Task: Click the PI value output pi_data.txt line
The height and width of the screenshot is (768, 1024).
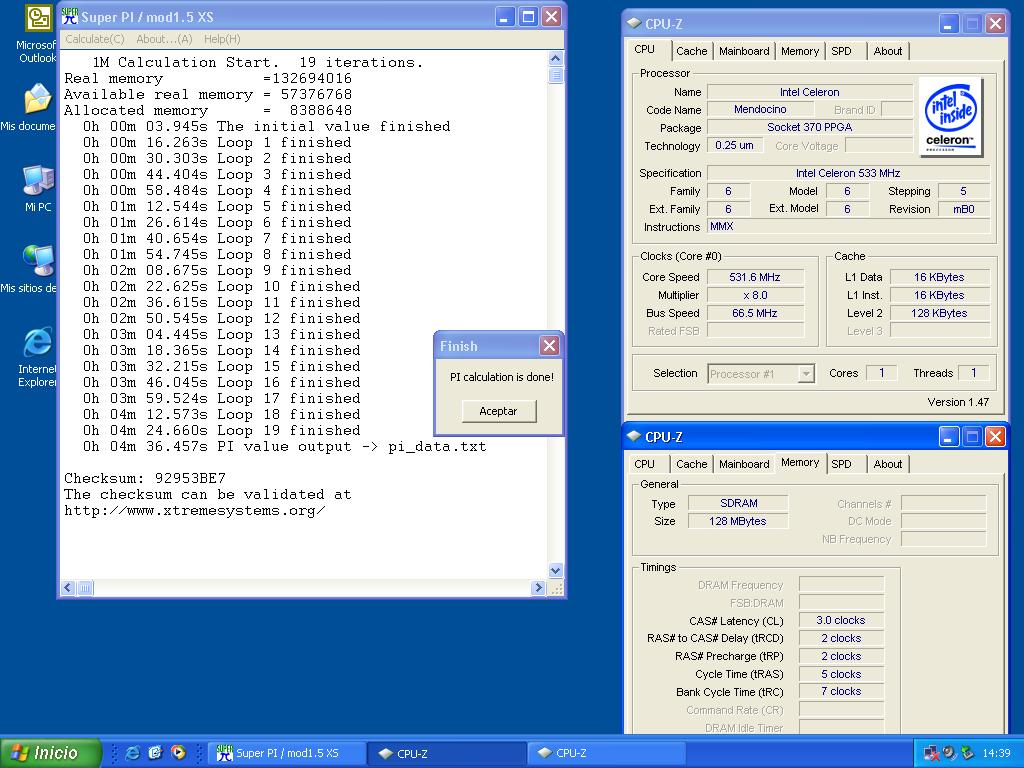Action: (285, 447)
